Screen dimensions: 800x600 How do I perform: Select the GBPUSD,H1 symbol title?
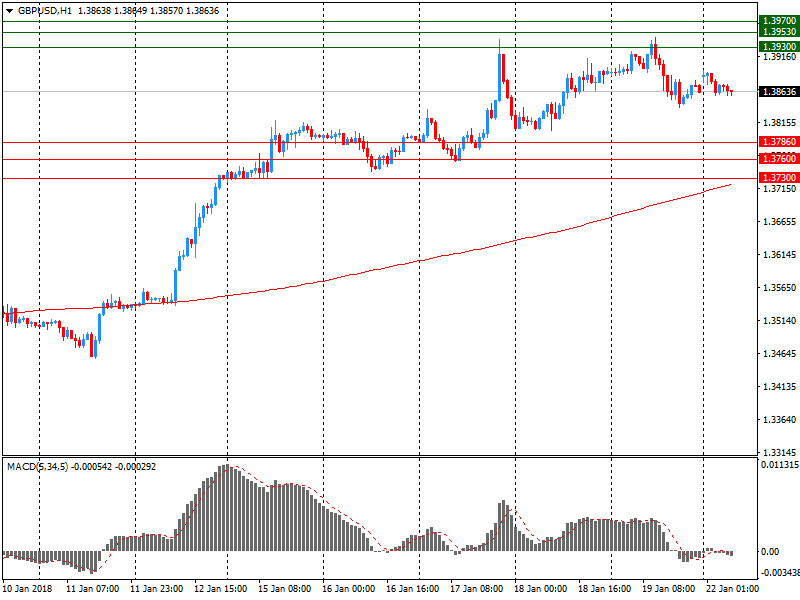pos(45,11)
